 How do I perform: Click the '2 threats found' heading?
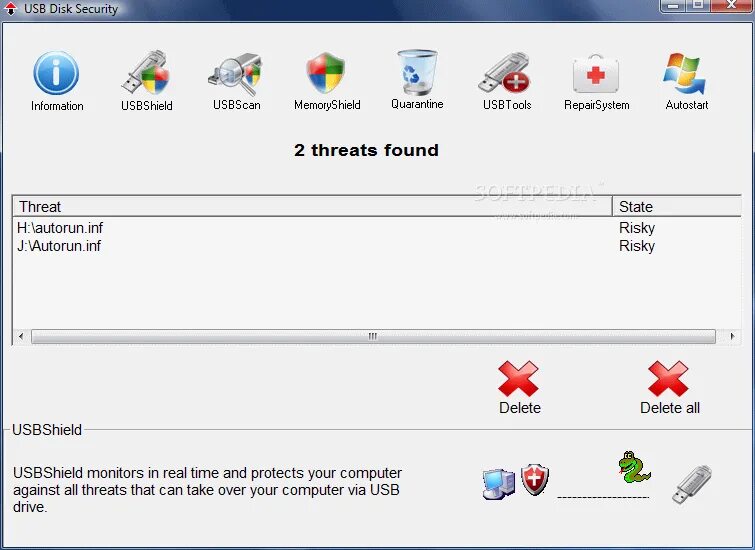pos(366,150)
